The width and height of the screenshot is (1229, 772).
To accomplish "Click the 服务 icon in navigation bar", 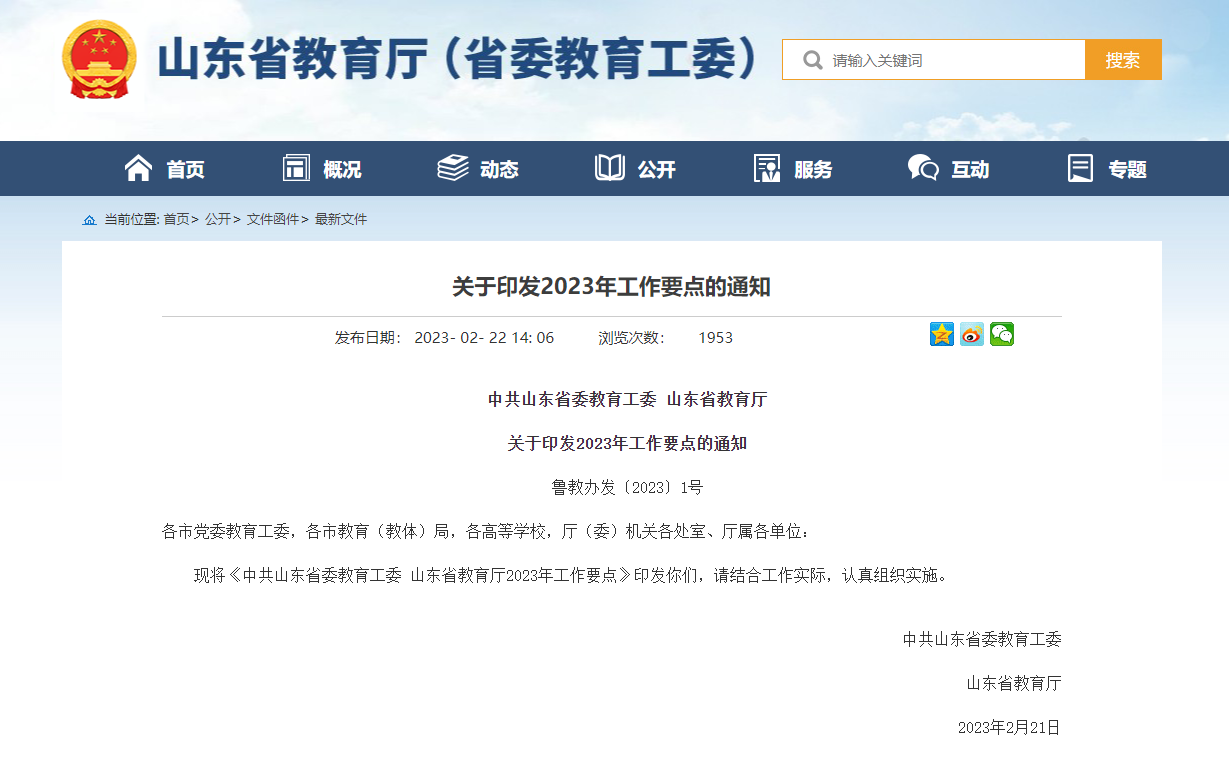I will (767, 168).
